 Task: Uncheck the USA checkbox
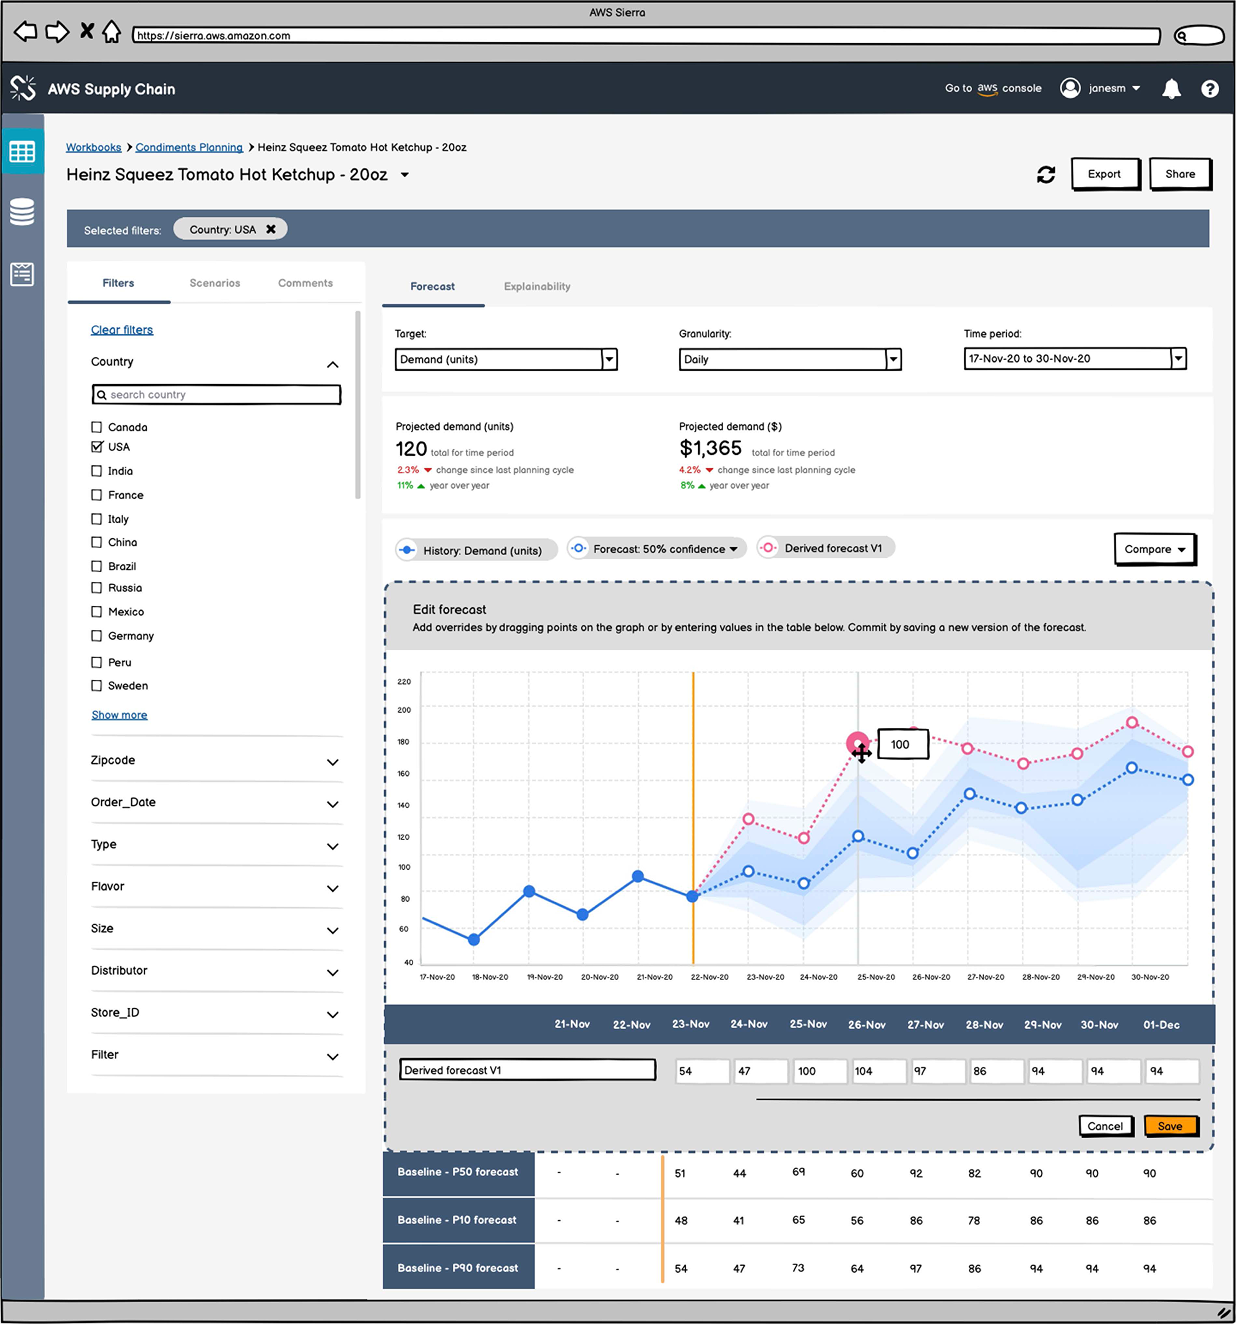click(97, 447)
